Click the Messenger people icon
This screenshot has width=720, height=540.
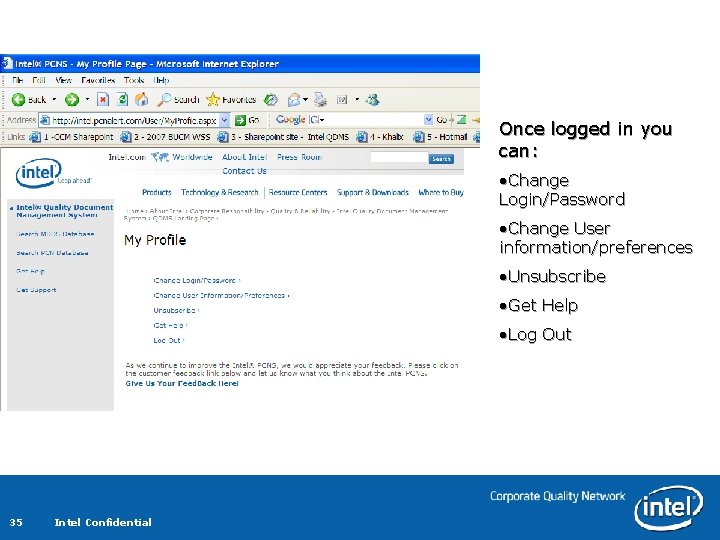(x=373, y=100)
